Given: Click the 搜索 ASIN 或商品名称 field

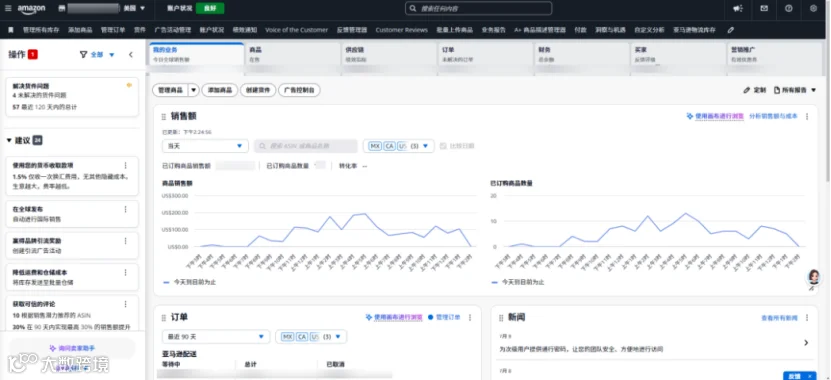Looking at the screenshot, I should 306,146.
